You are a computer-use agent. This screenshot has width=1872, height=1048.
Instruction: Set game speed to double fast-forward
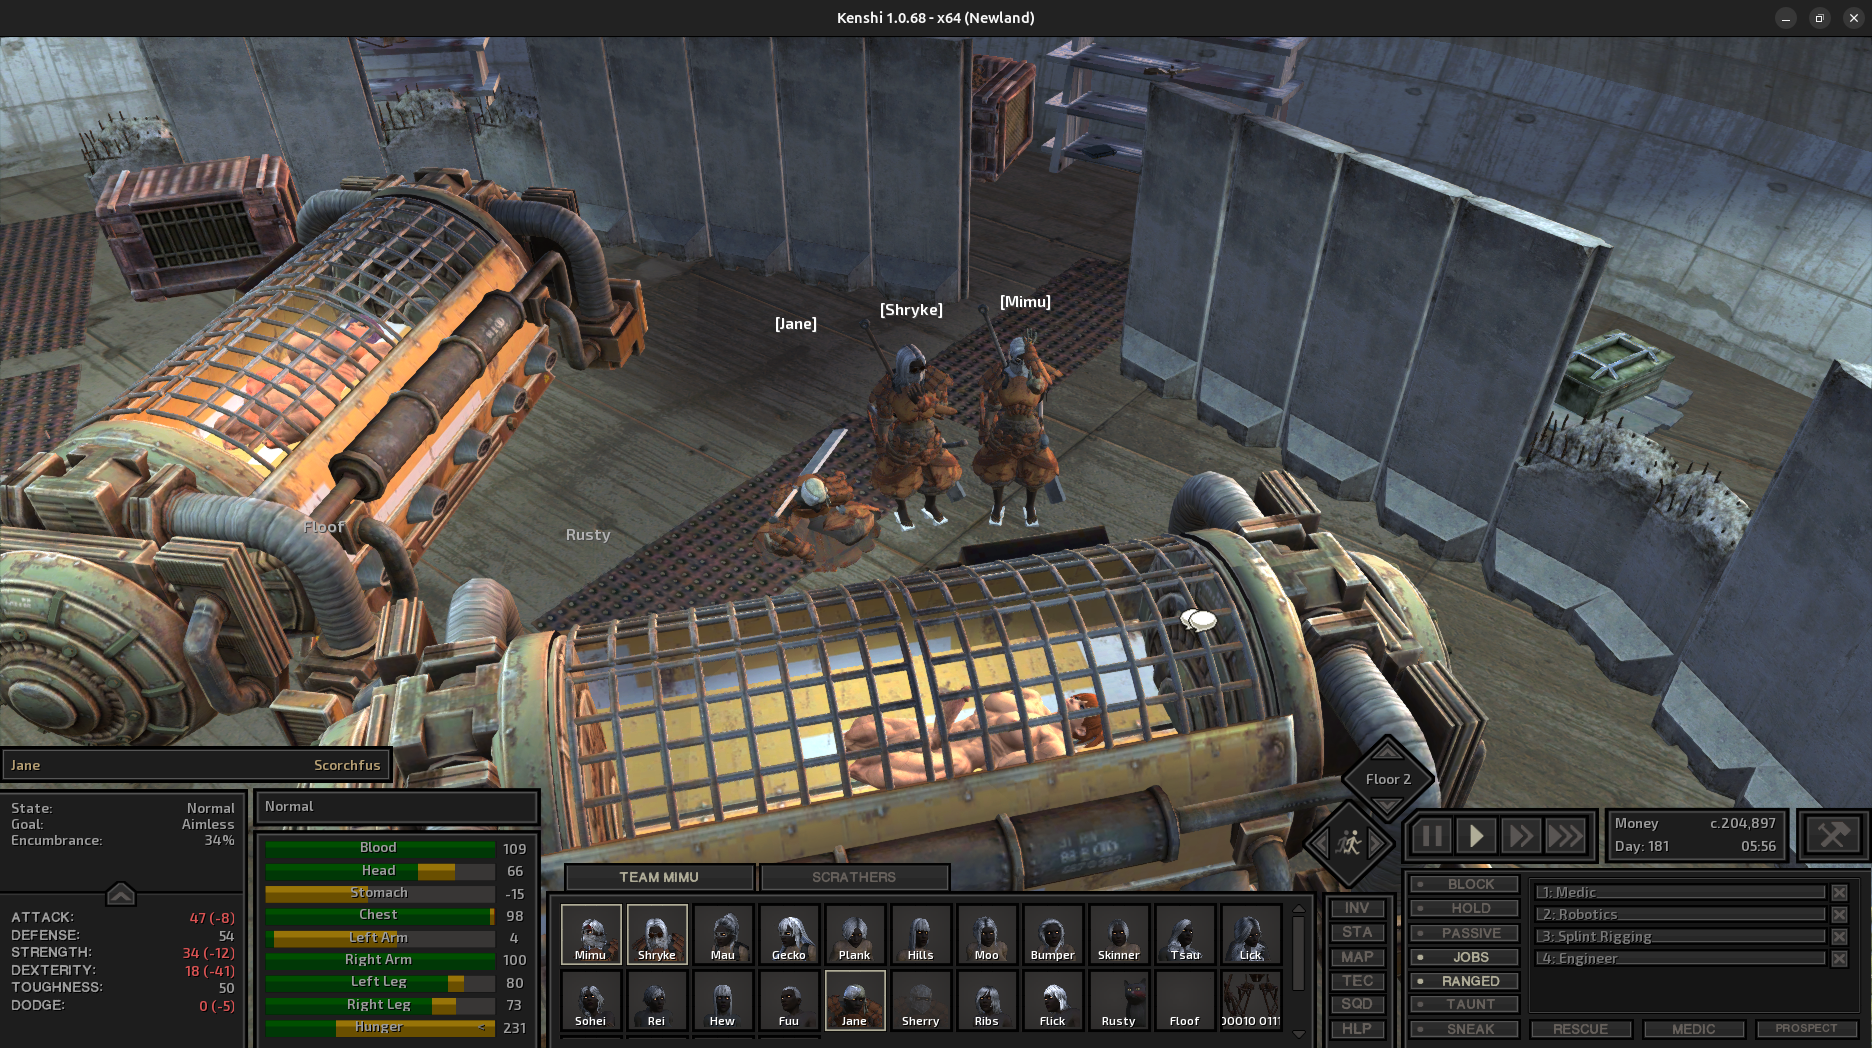pos(1521,836)
